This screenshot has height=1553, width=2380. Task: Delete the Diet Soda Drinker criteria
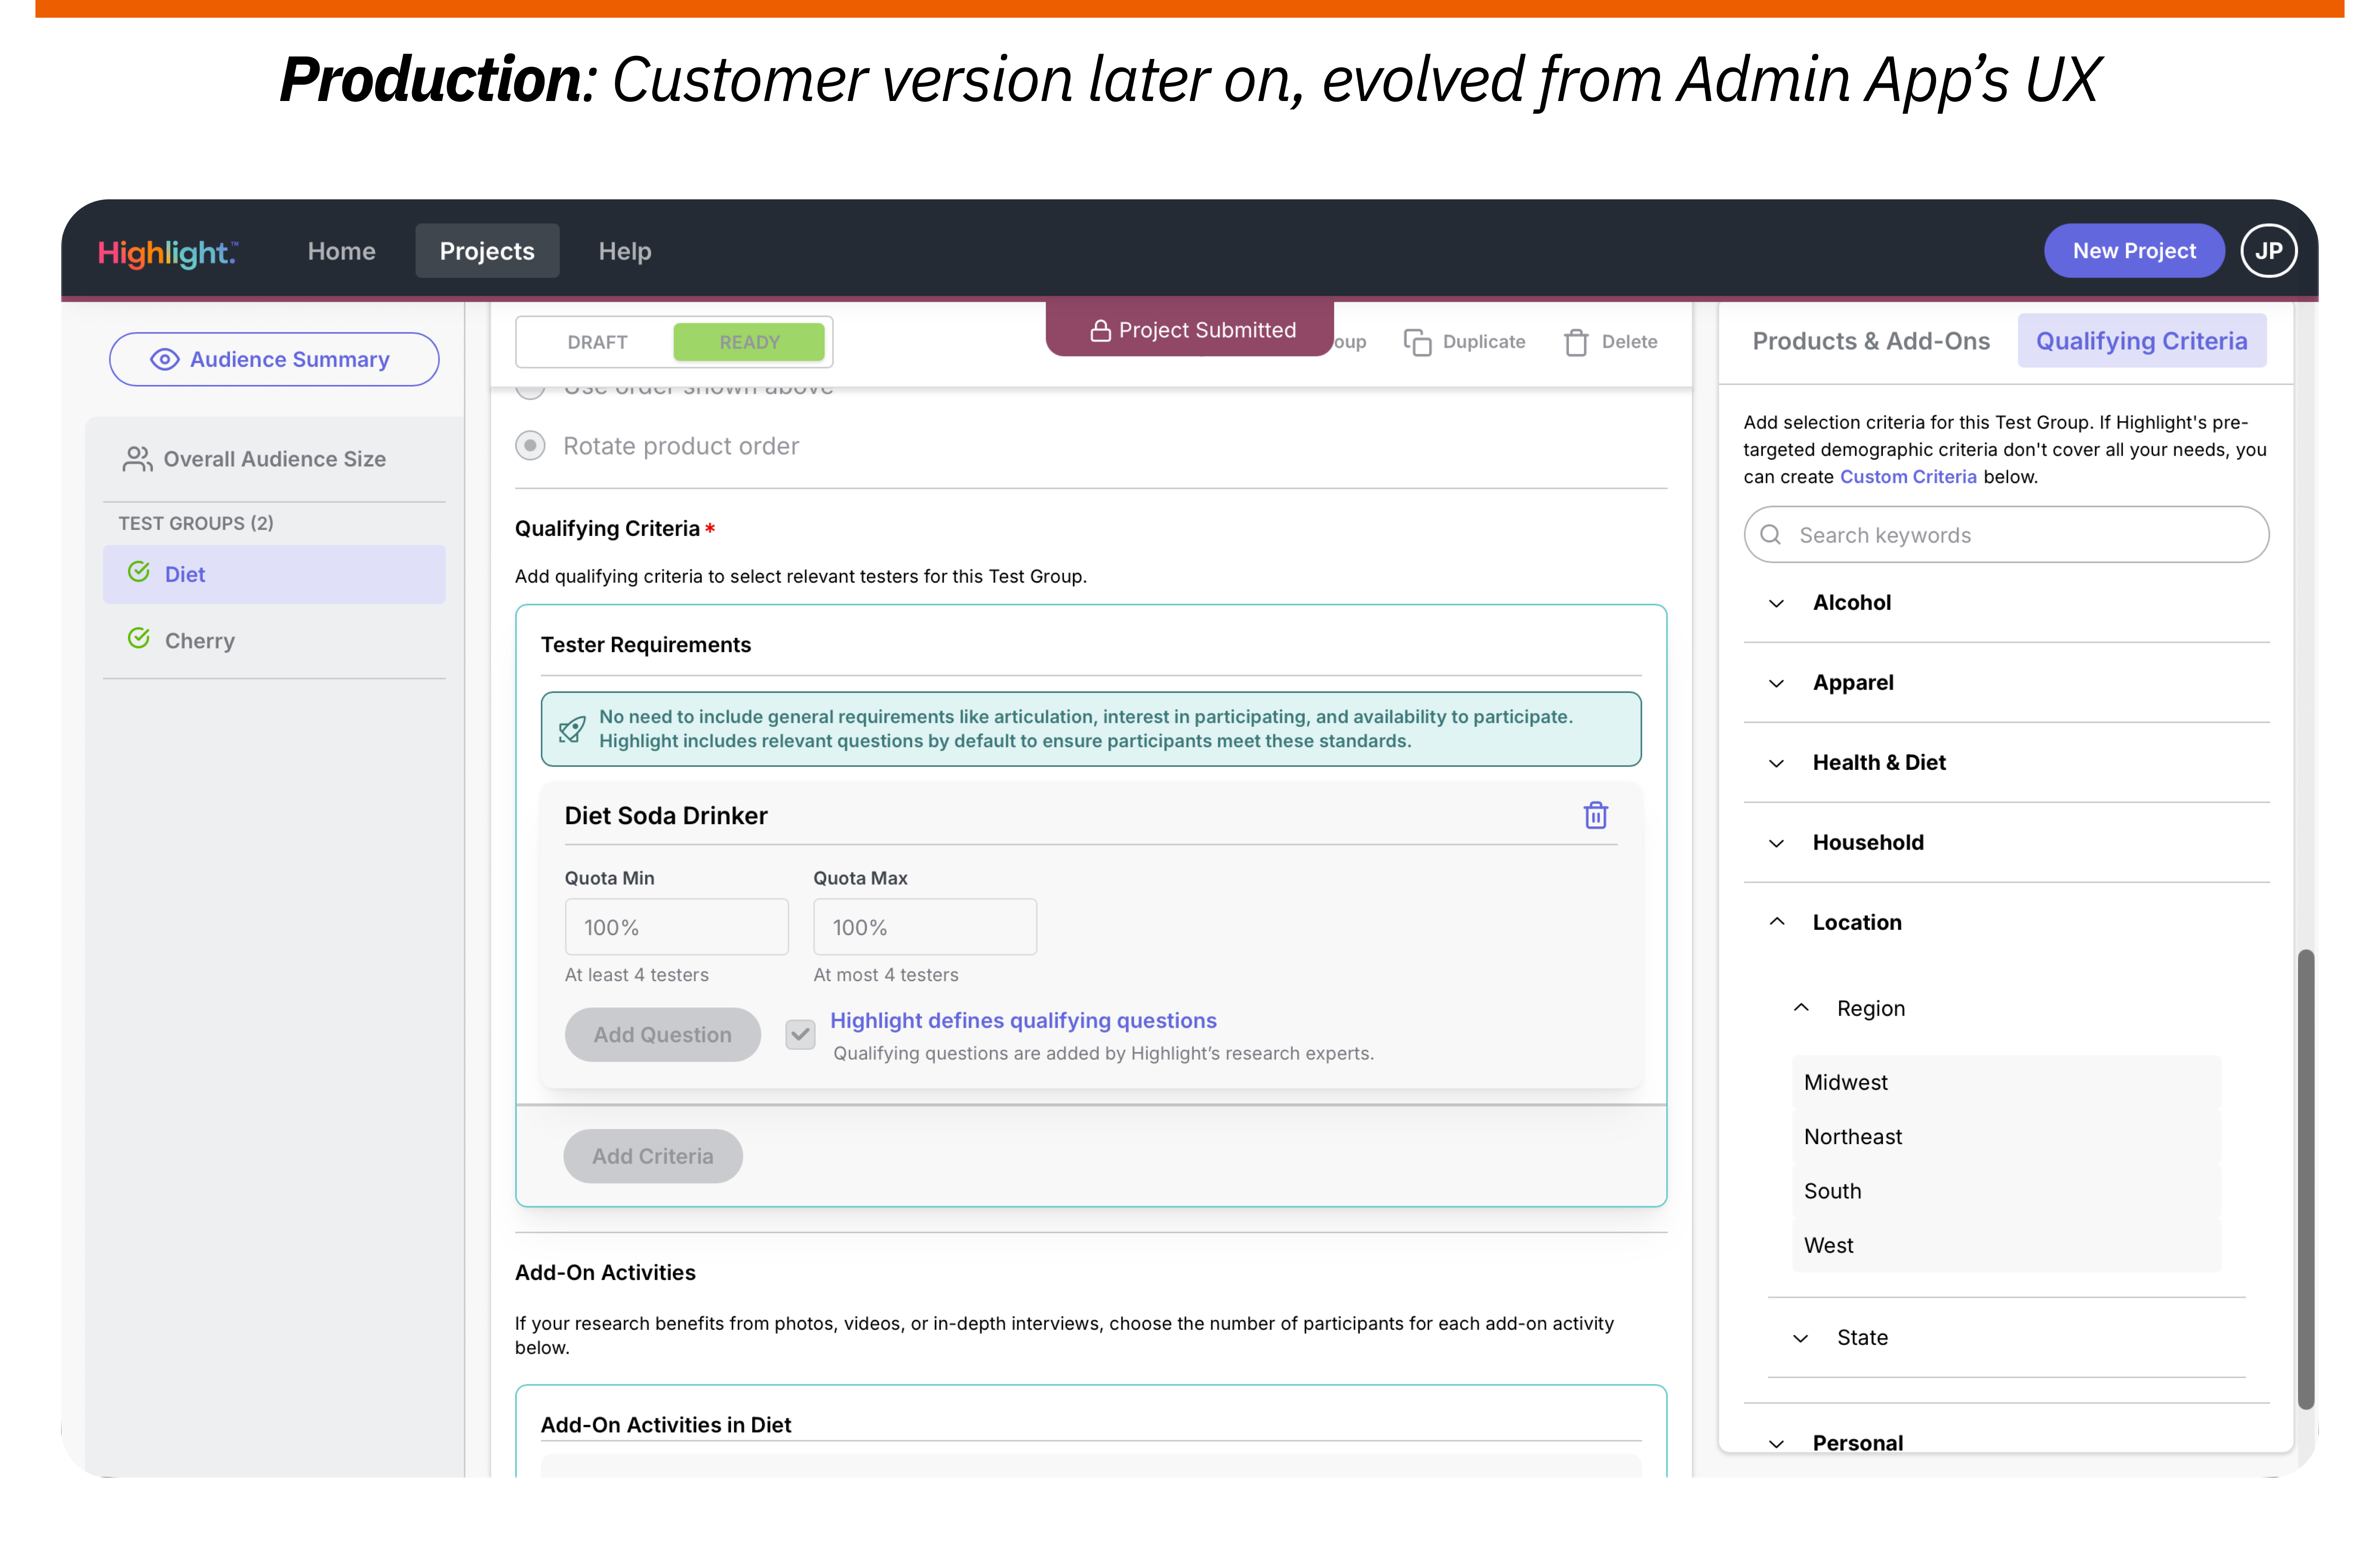pyautogui.click(x=1596, y=815)
